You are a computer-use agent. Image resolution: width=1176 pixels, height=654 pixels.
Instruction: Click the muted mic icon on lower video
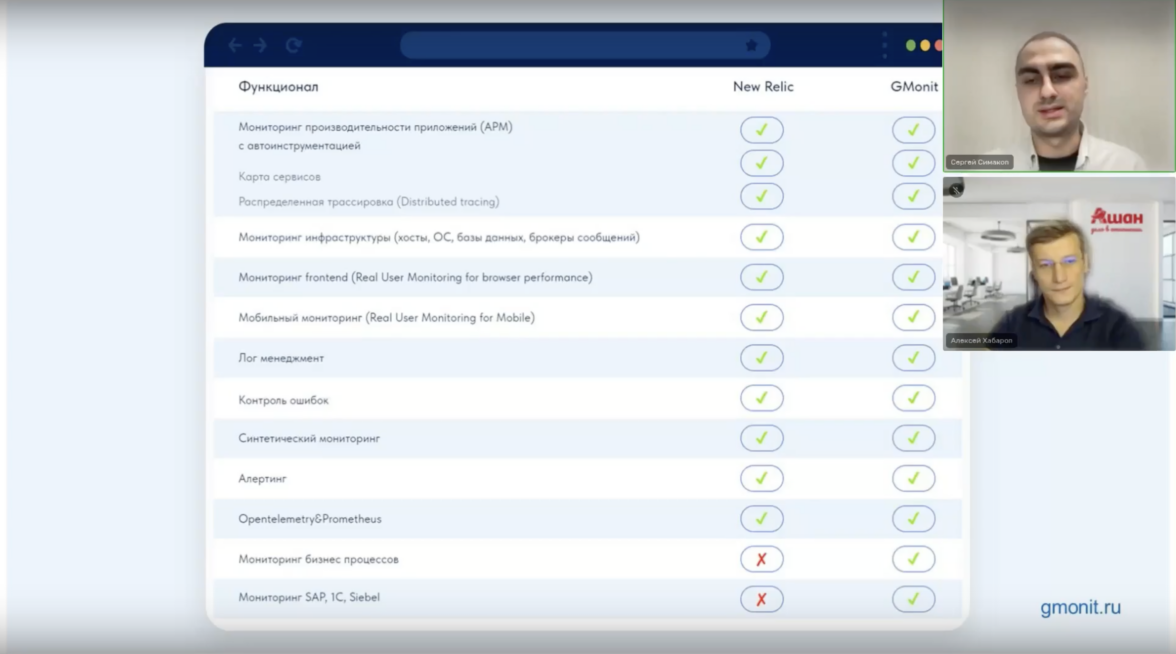coord(955,188)
